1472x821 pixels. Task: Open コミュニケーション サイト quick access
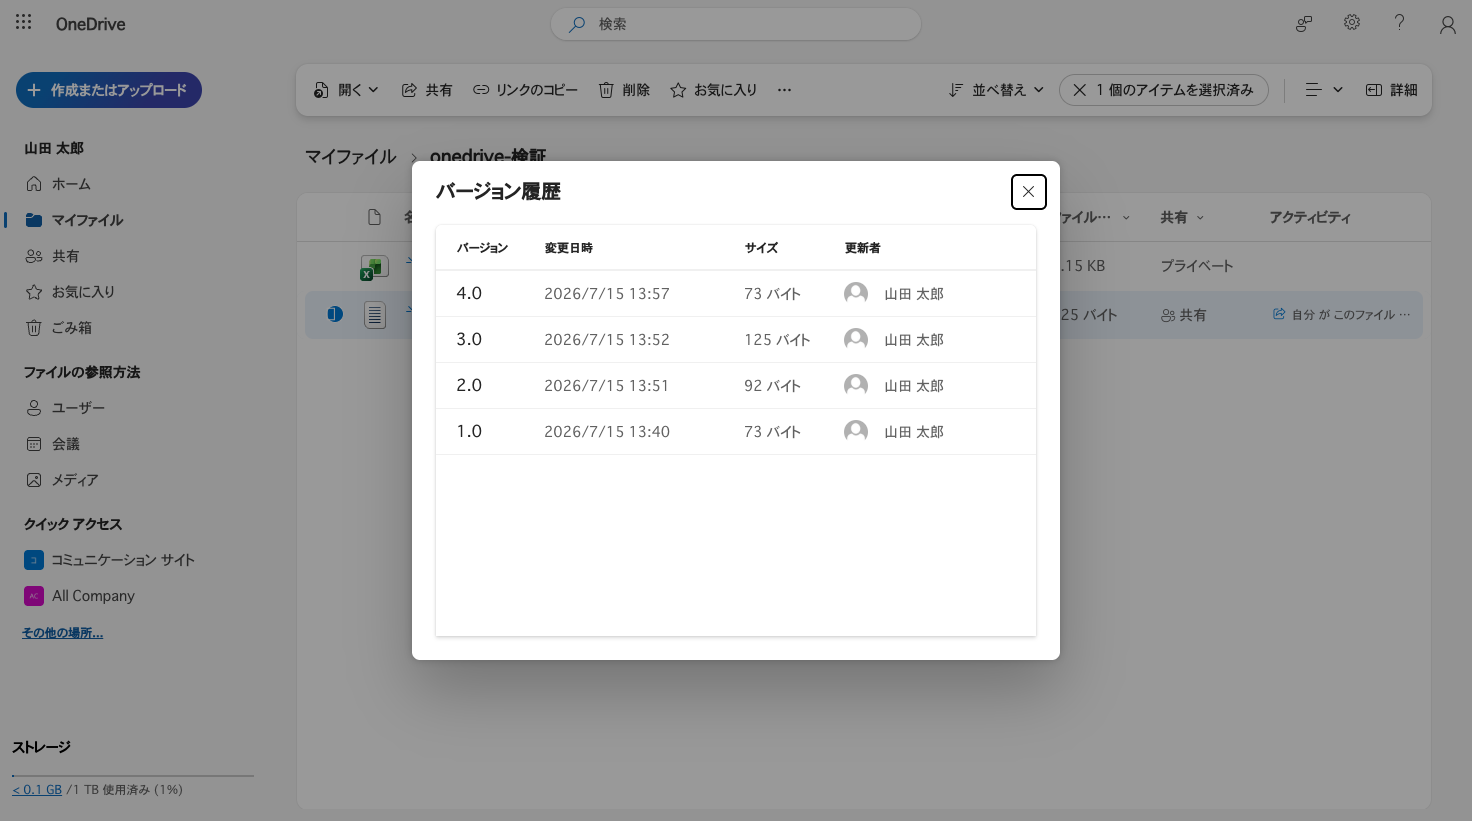coord(110,560)
